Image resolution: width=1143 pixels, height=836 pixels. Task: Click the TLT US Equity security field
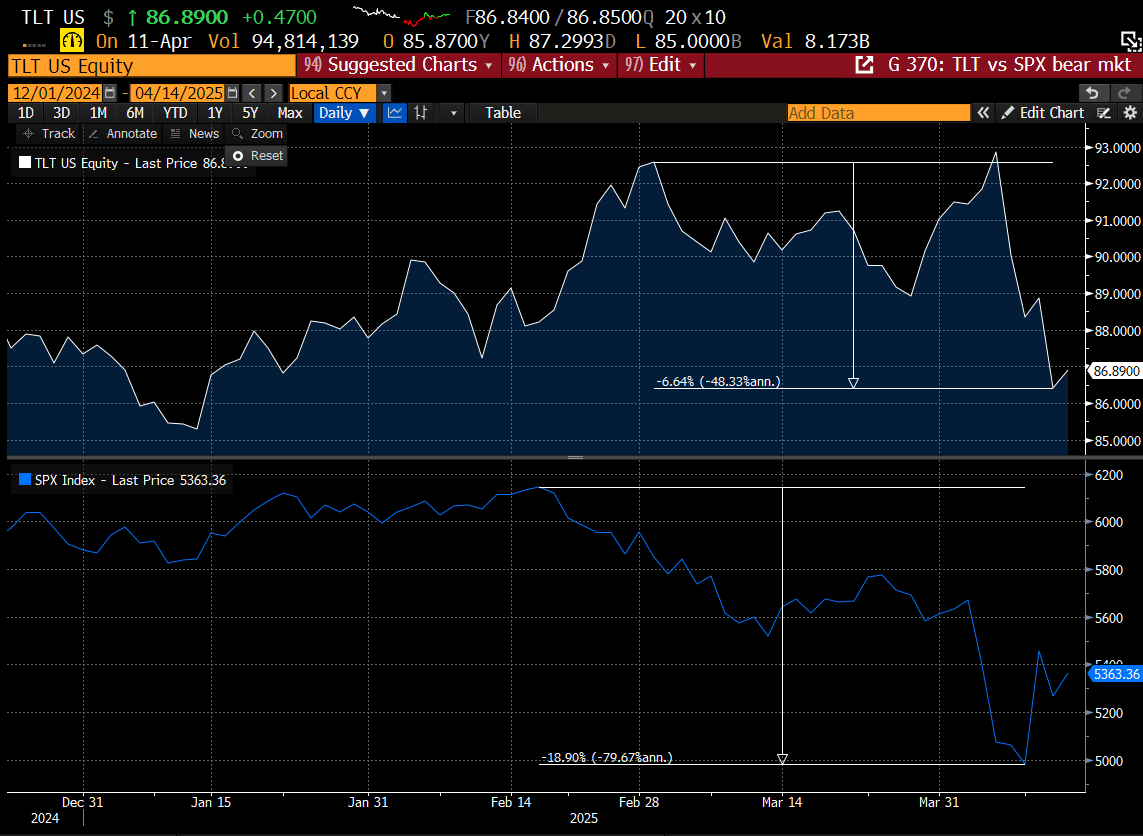click(152, 66)
